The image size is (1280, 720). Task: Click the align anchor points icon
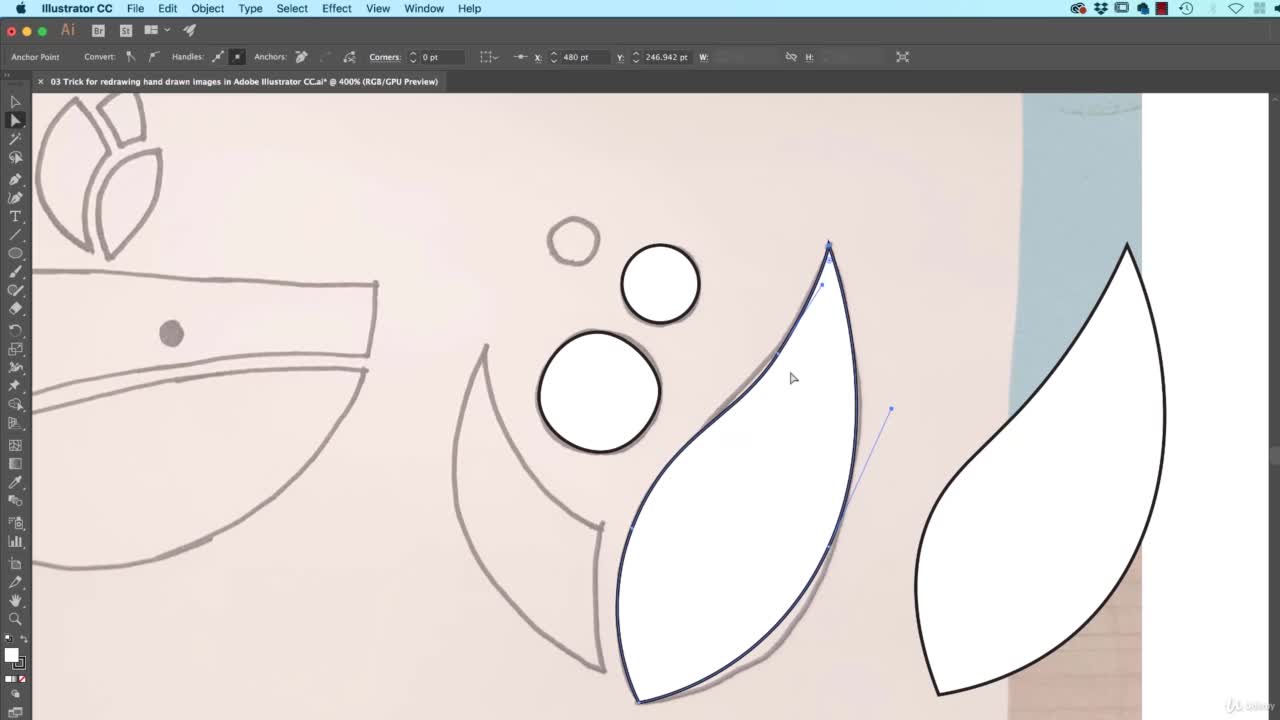pyautogui.click(x=520, y=57)
